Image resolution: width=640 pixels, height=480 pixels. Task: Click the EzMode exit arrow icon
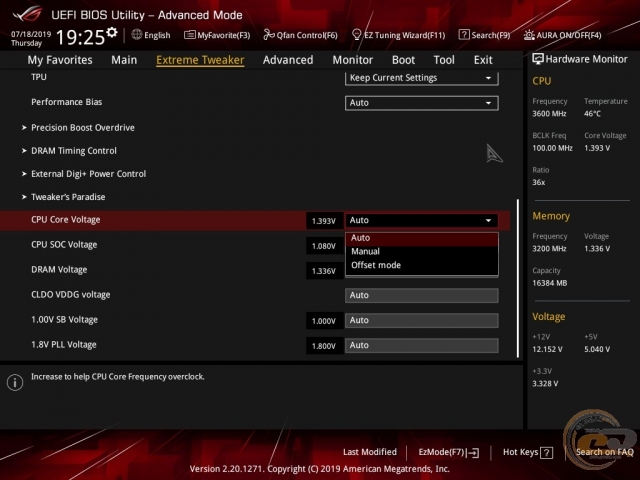[x=473, y=452]
